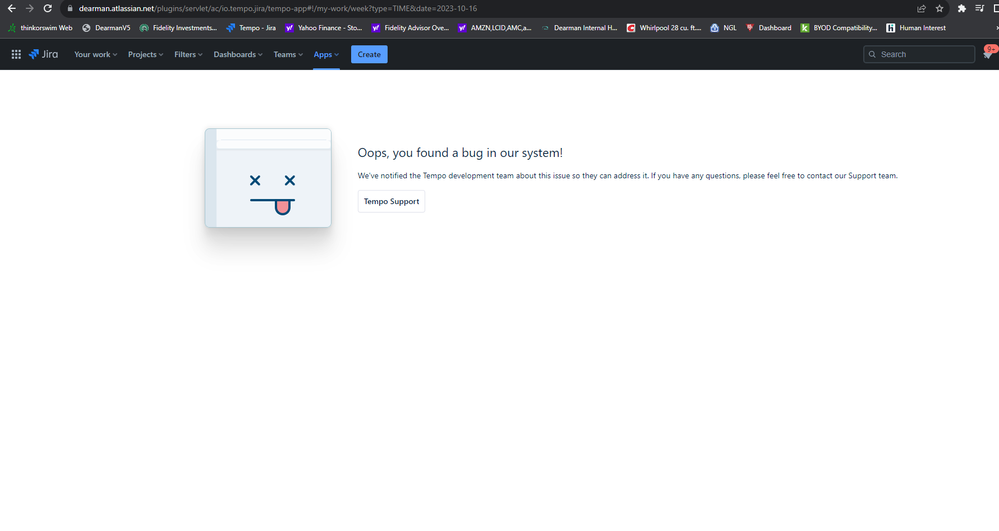The image size is (999, 531).
Task: Open Human Interest bookmark
Action: click(x=916, y=28)
